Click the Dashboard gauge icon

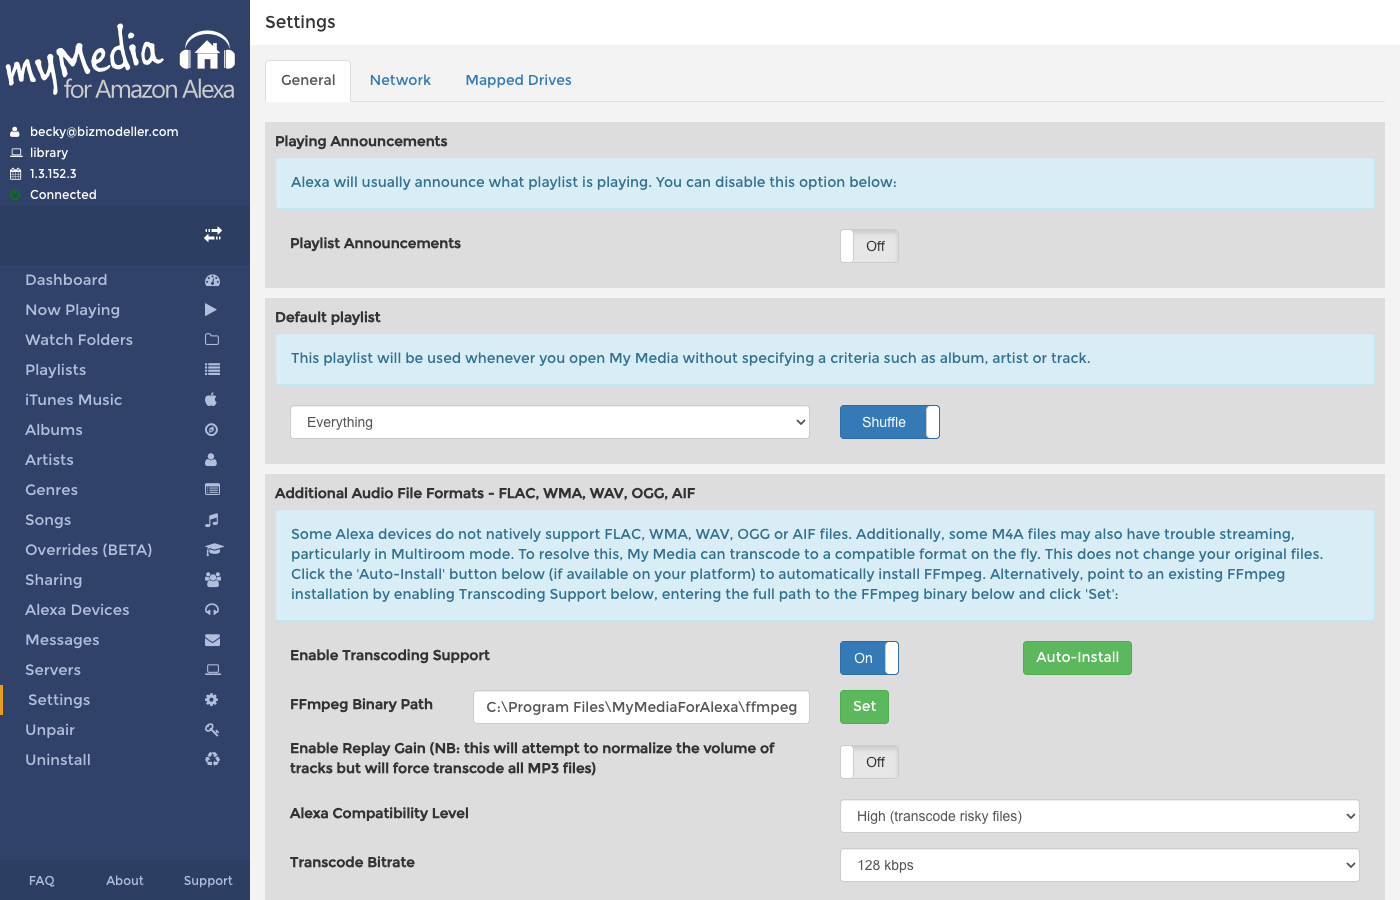point(212,280)
